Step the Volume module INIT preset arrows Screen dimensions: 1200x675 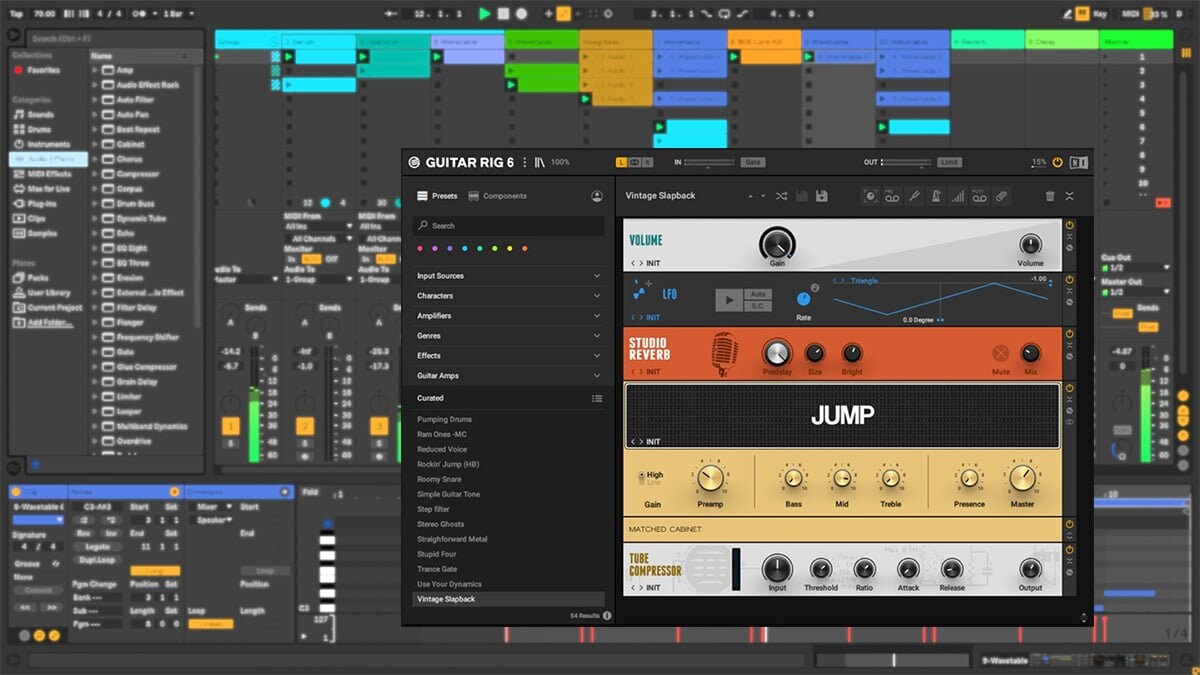click(635, 264)
